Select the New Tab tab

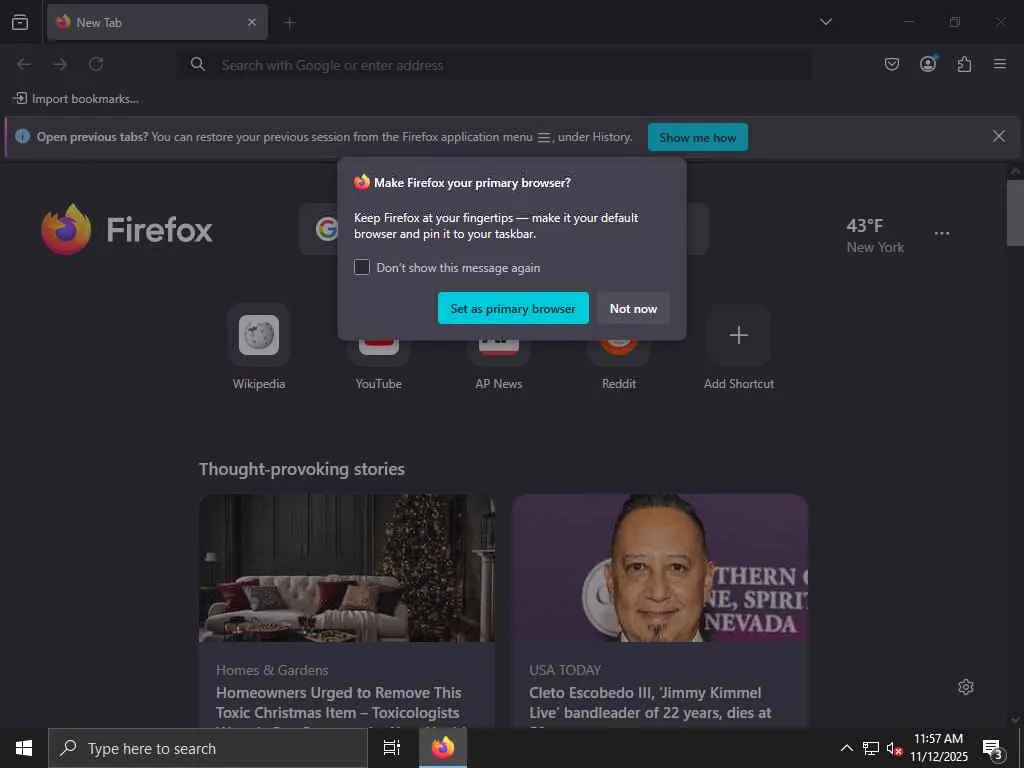157,22
